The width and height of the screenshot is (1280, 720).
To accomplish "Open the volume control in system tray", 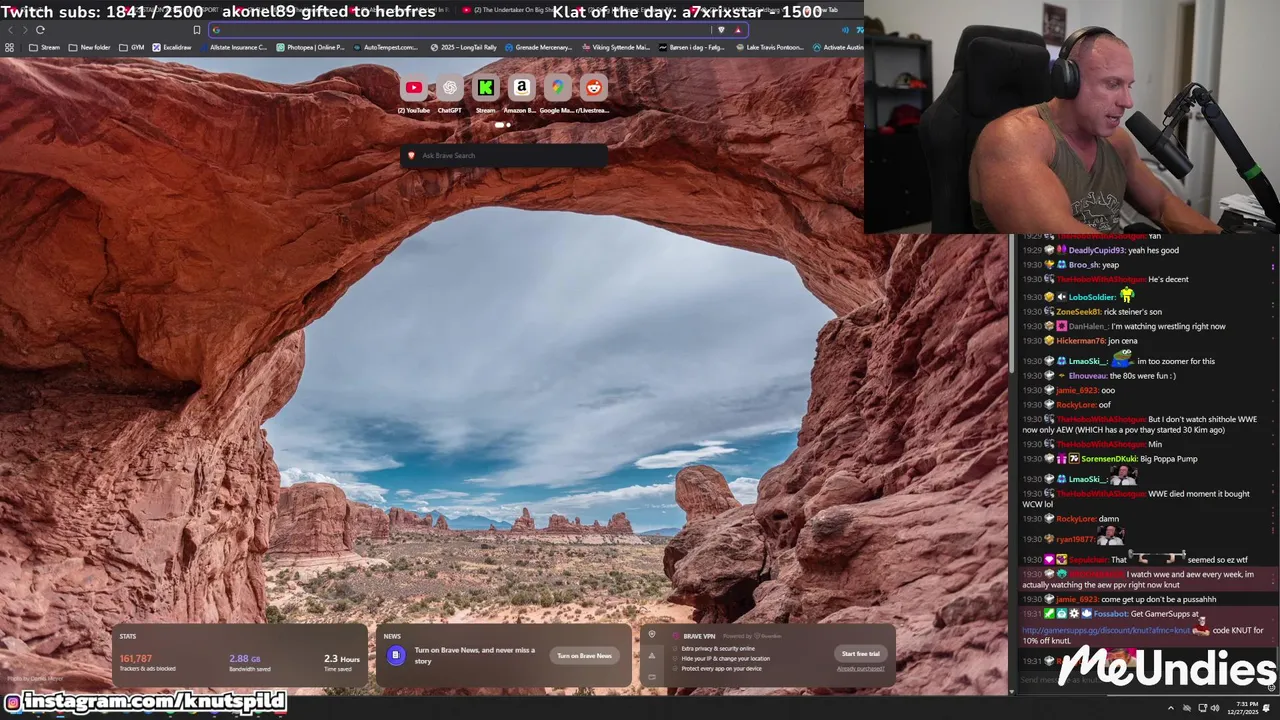I will pyautogui.click(x=1215, y=708).
